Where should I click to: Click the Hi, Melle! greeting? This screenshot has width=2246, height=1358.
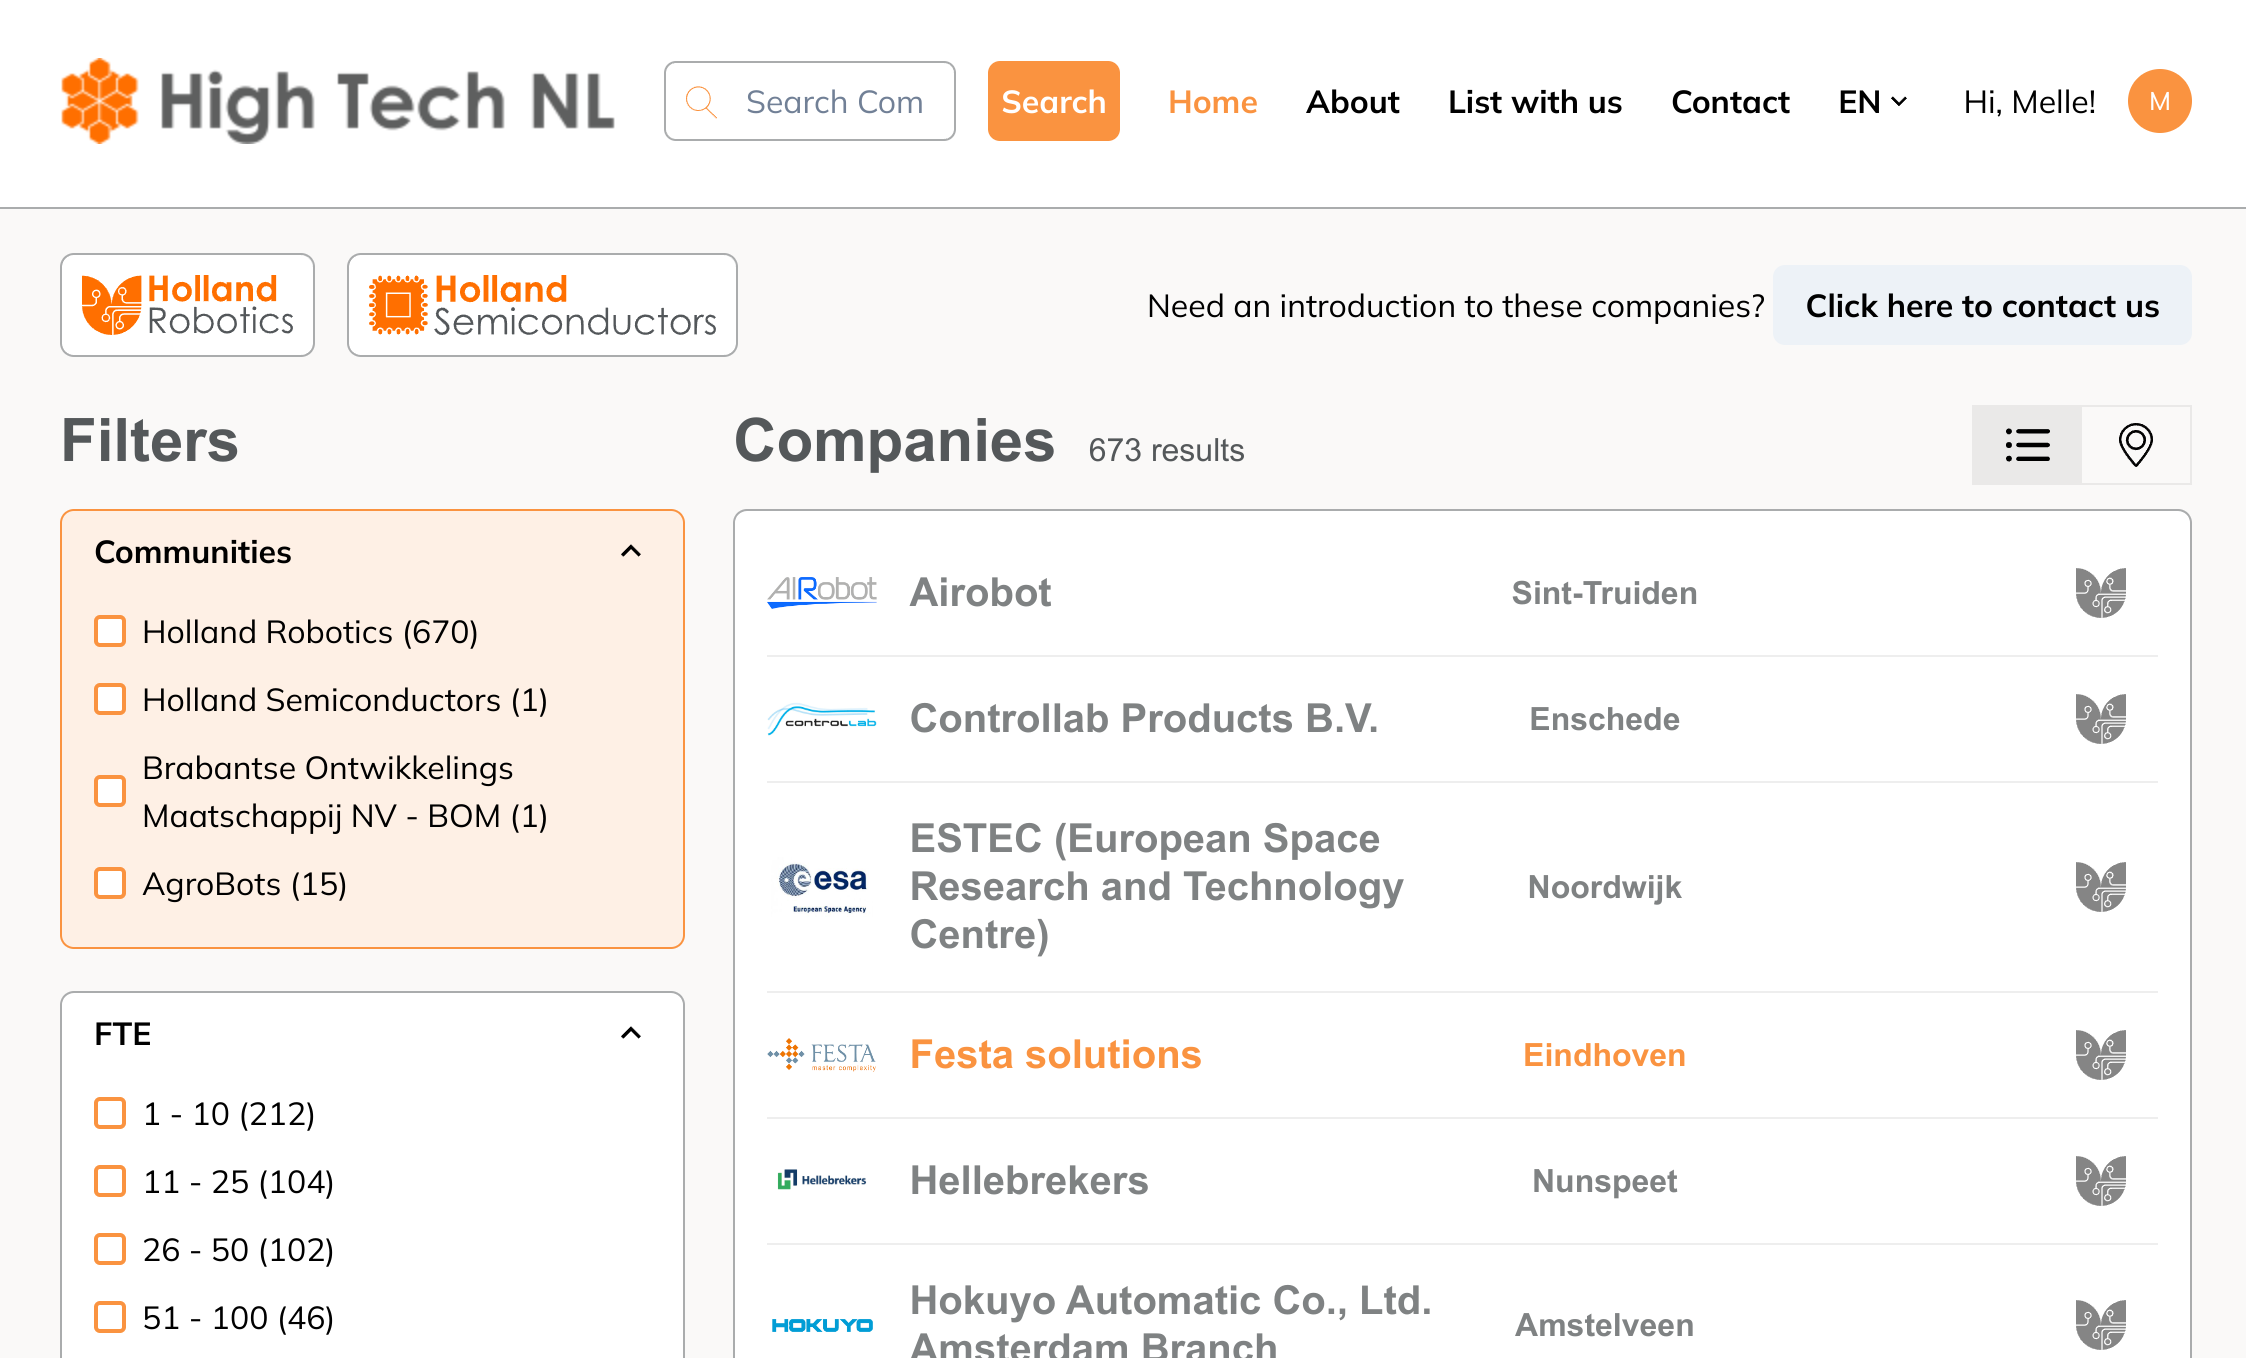2029,102
